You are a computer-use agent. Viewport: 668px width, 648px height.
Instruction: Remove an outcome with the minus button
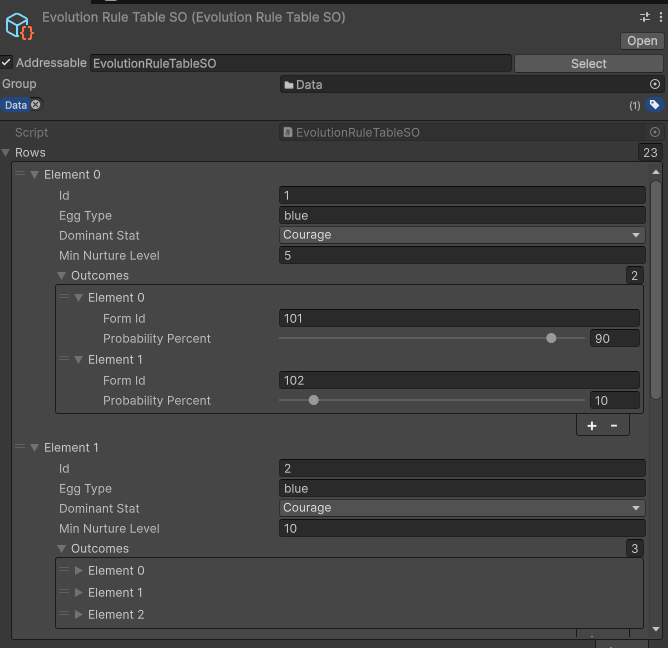click(614, 426)
